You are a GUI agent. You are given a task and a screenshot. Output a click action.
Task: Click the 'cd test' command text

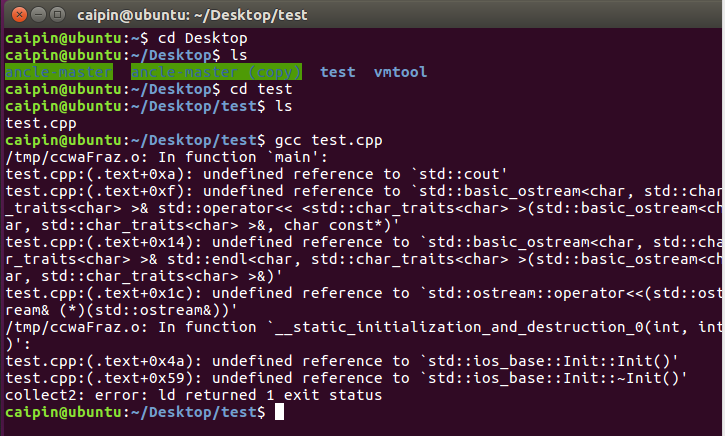coord(261,89)
